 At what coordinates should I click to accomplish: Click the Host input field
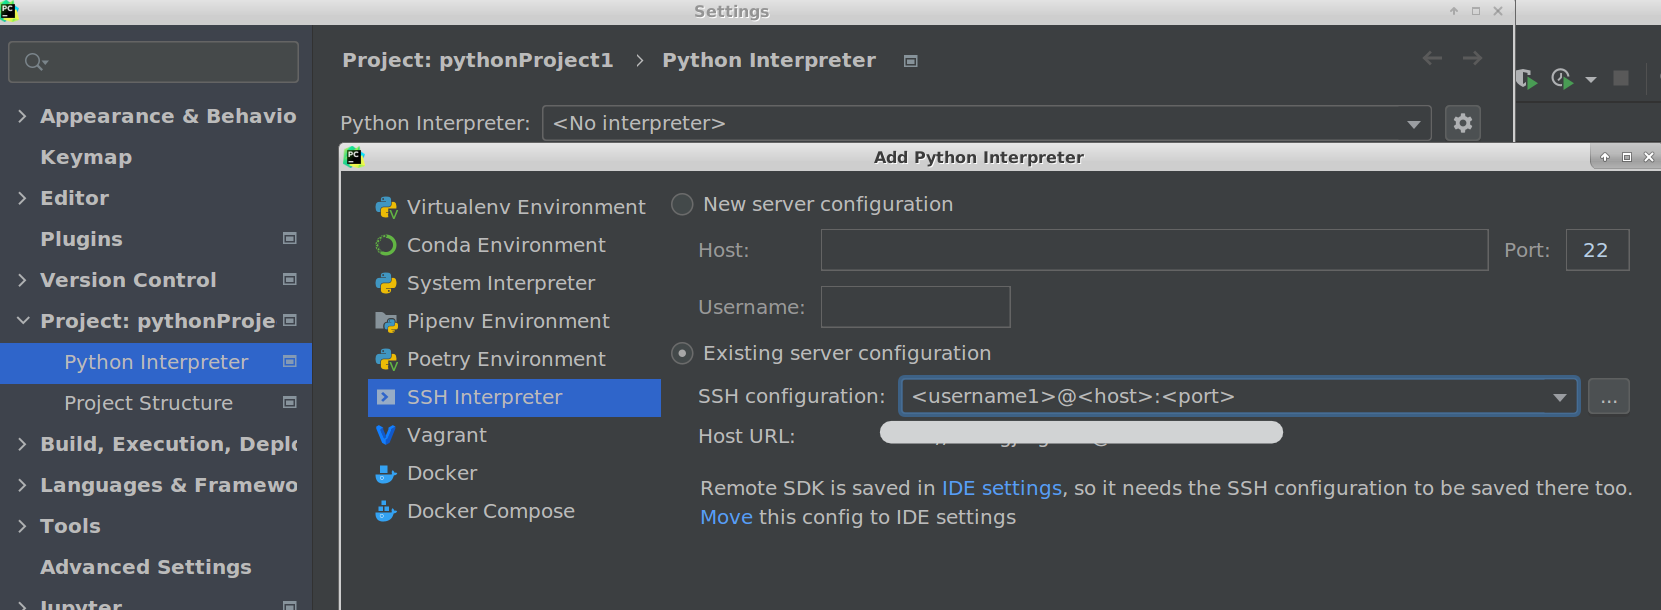[x=1153, y=250]
